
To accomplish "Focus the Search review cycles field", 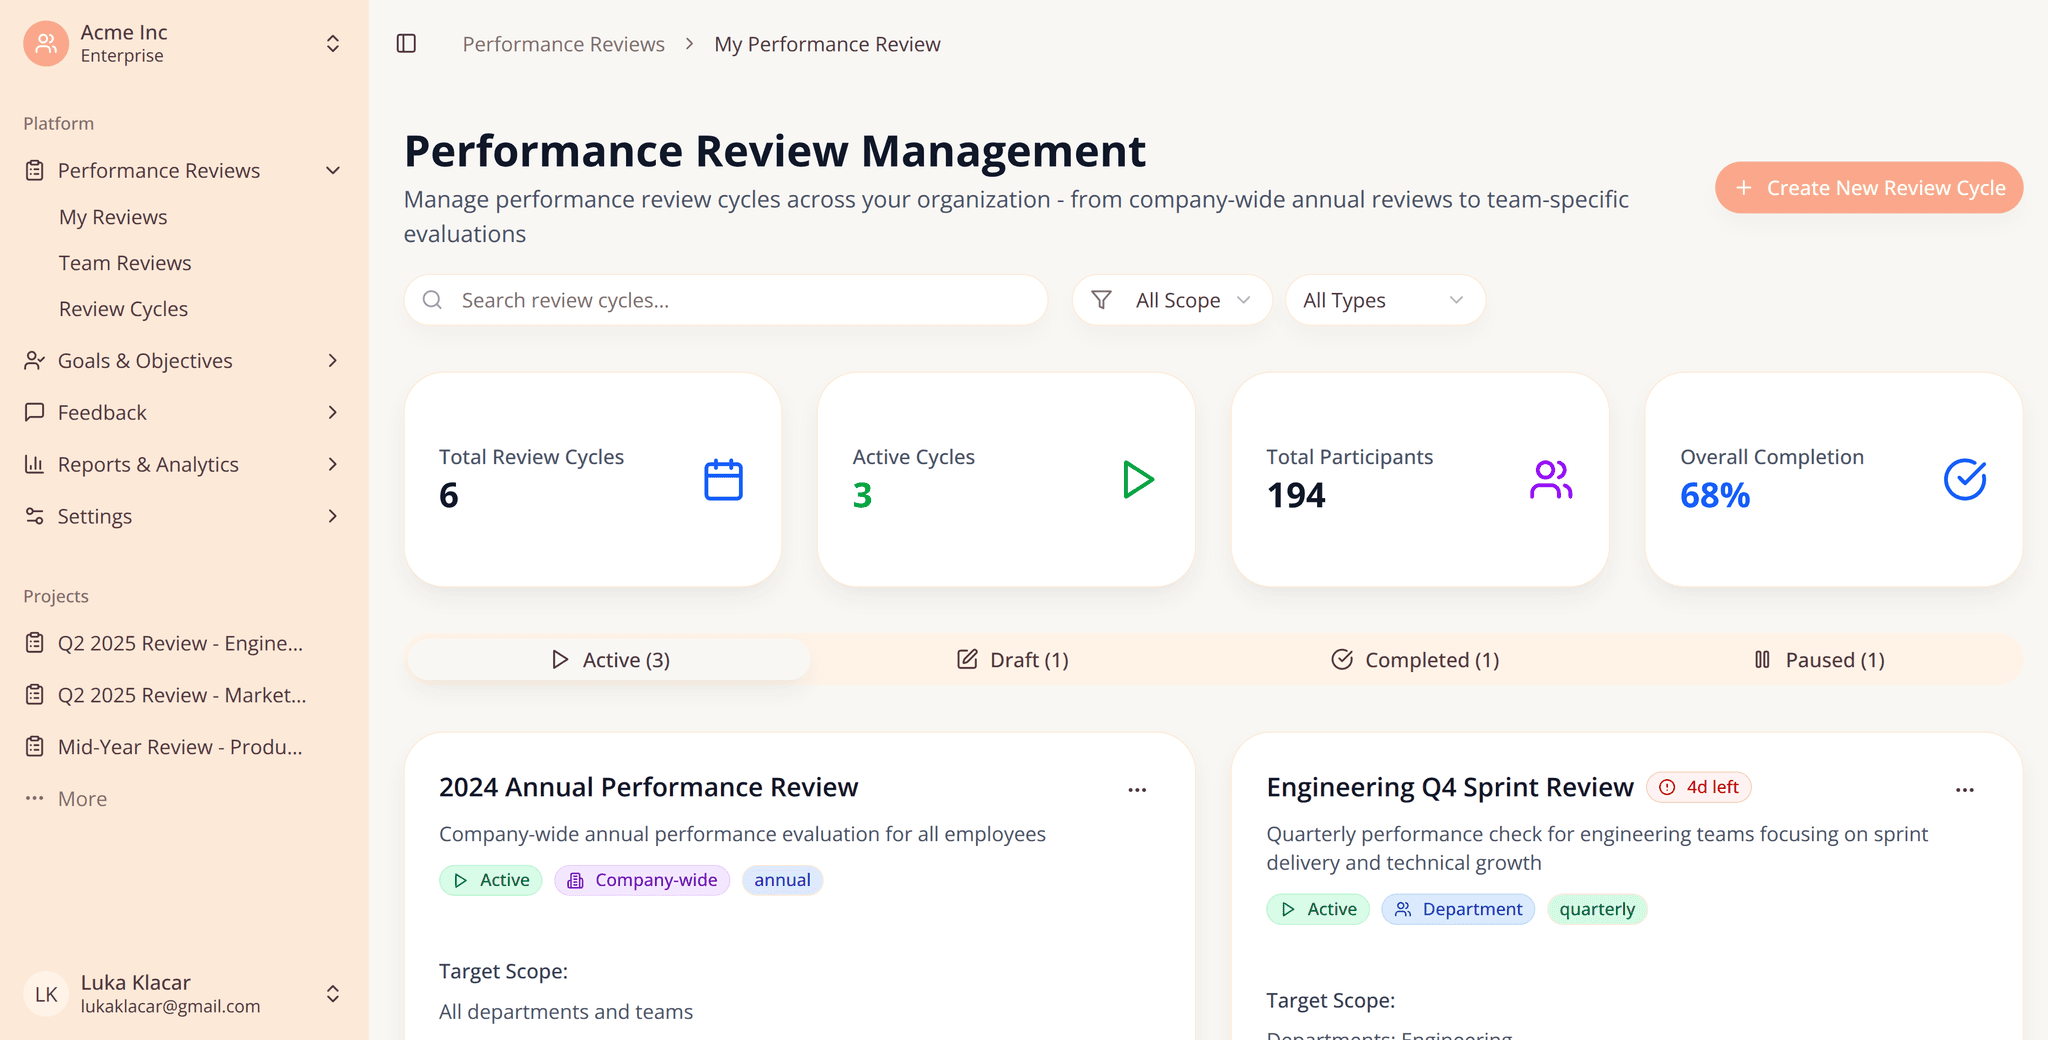I will pos(726,300).
